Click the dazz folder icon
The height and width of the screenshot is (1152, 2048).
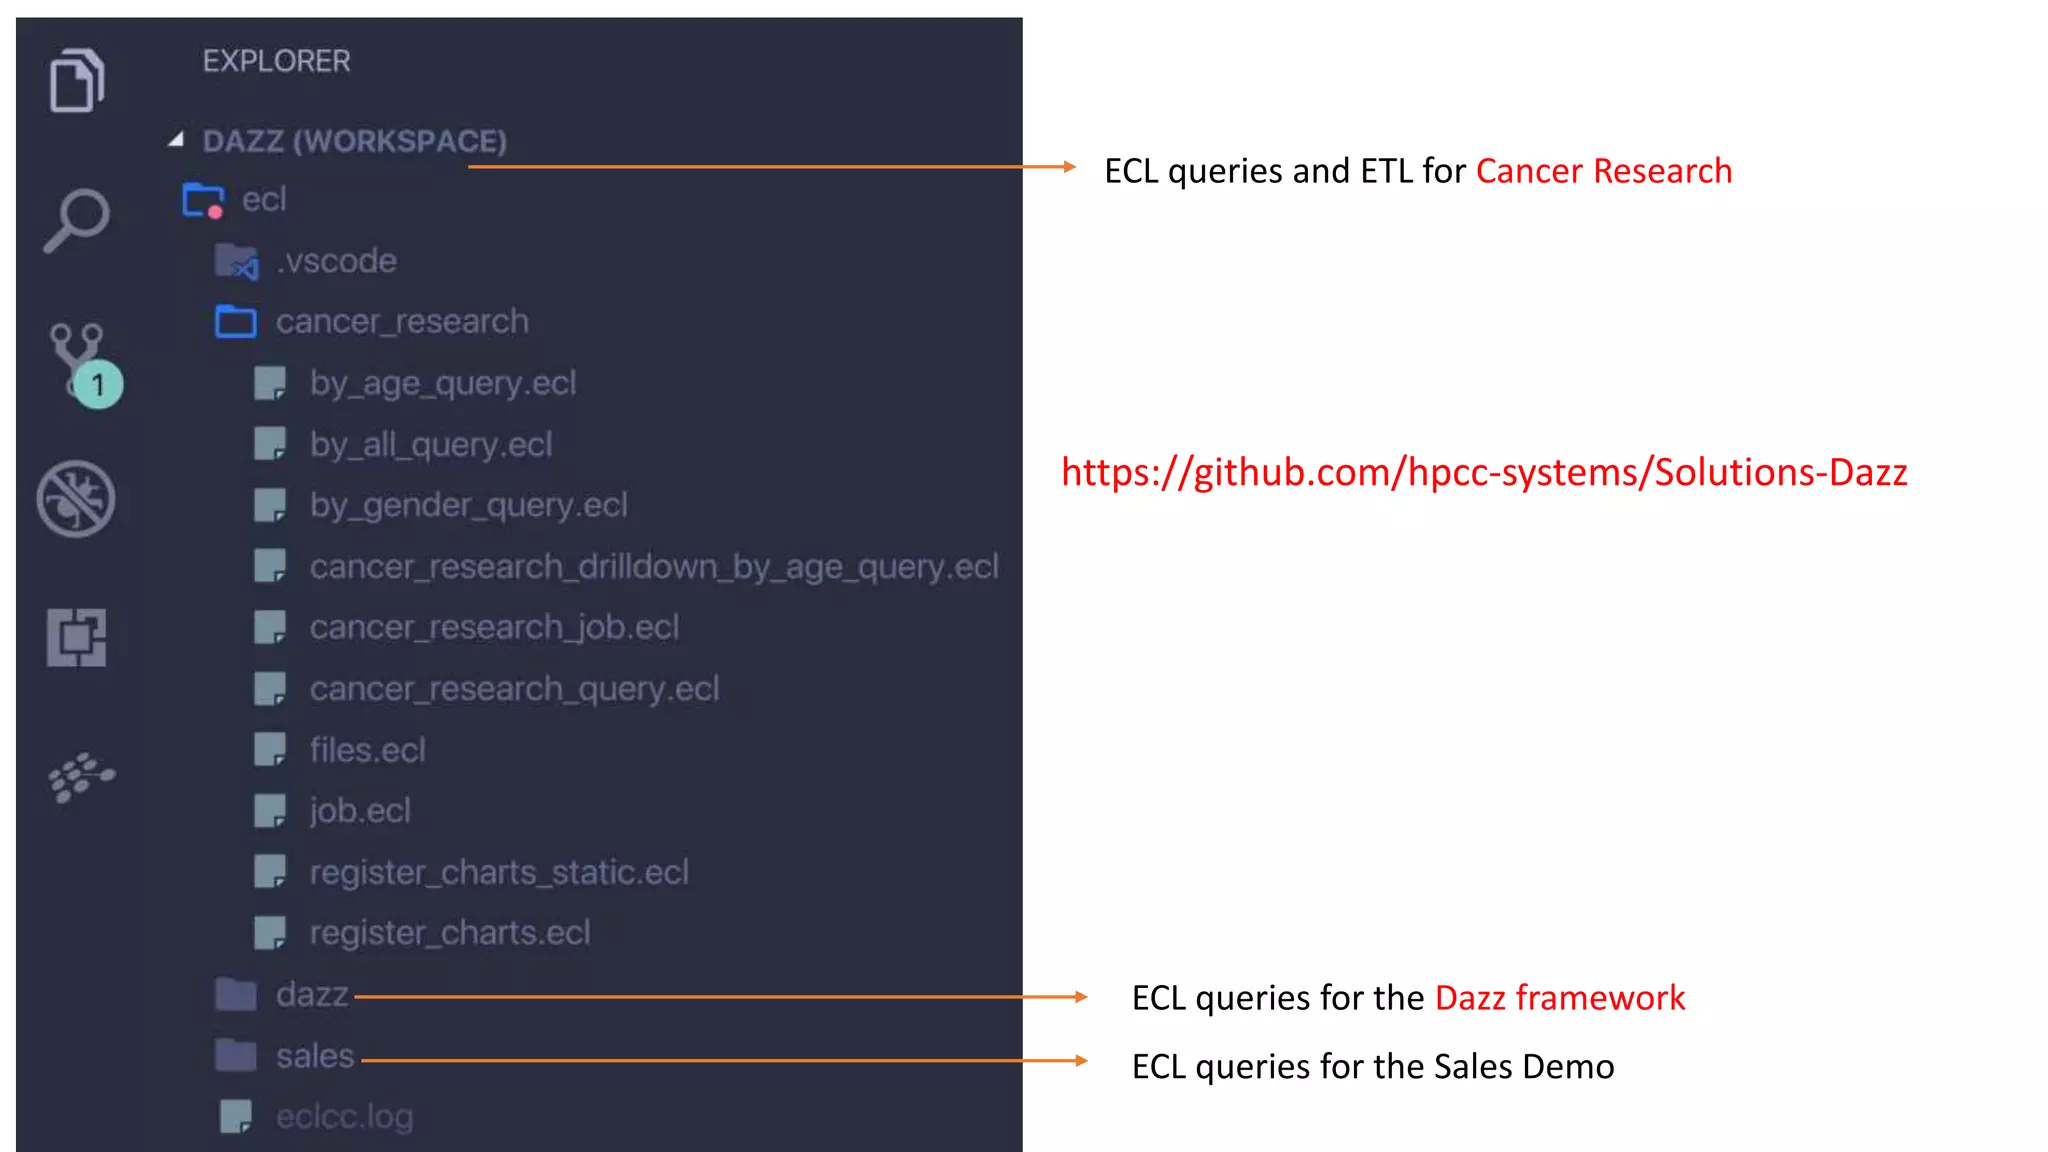236,994
